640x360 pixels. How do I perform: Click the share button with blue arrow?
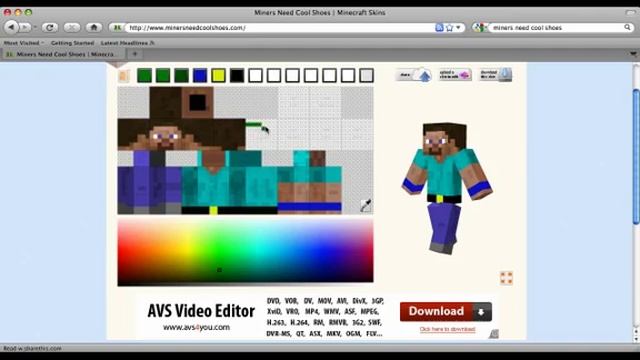[413, 75]
